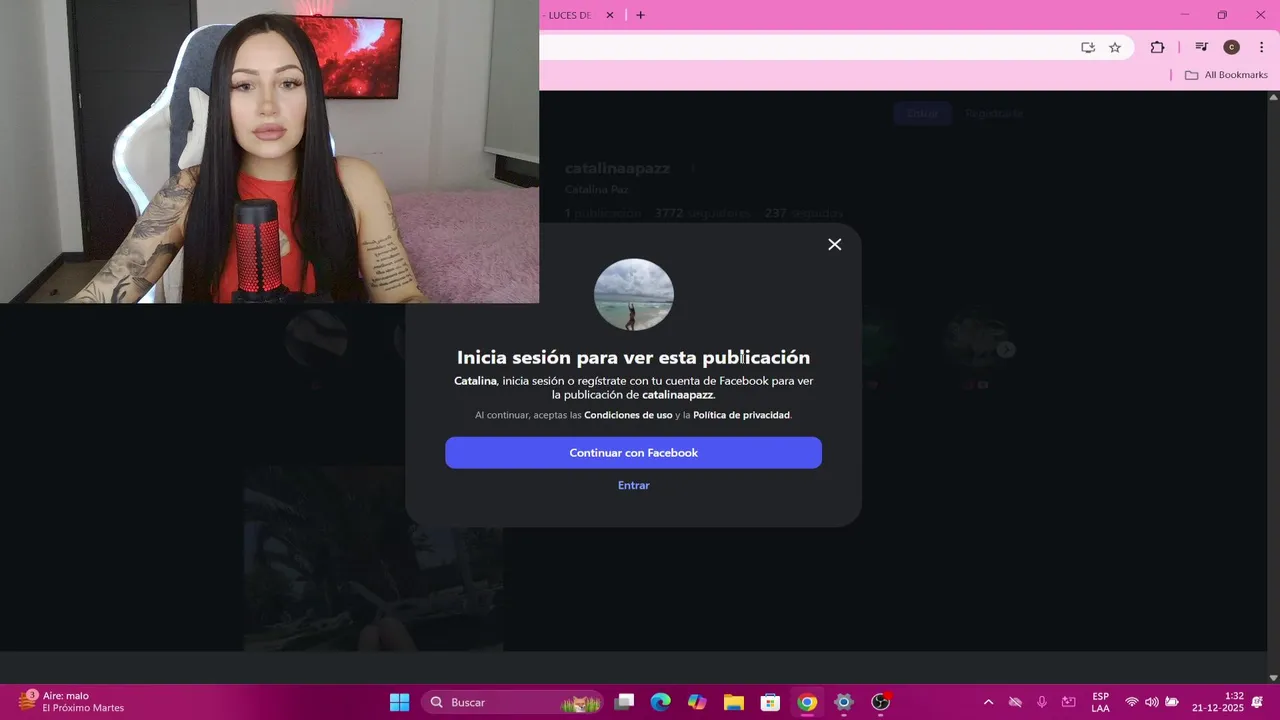1280x720 pixels.
Task: Open Settings gear from taskbar
Action: [x=844, y=702]
